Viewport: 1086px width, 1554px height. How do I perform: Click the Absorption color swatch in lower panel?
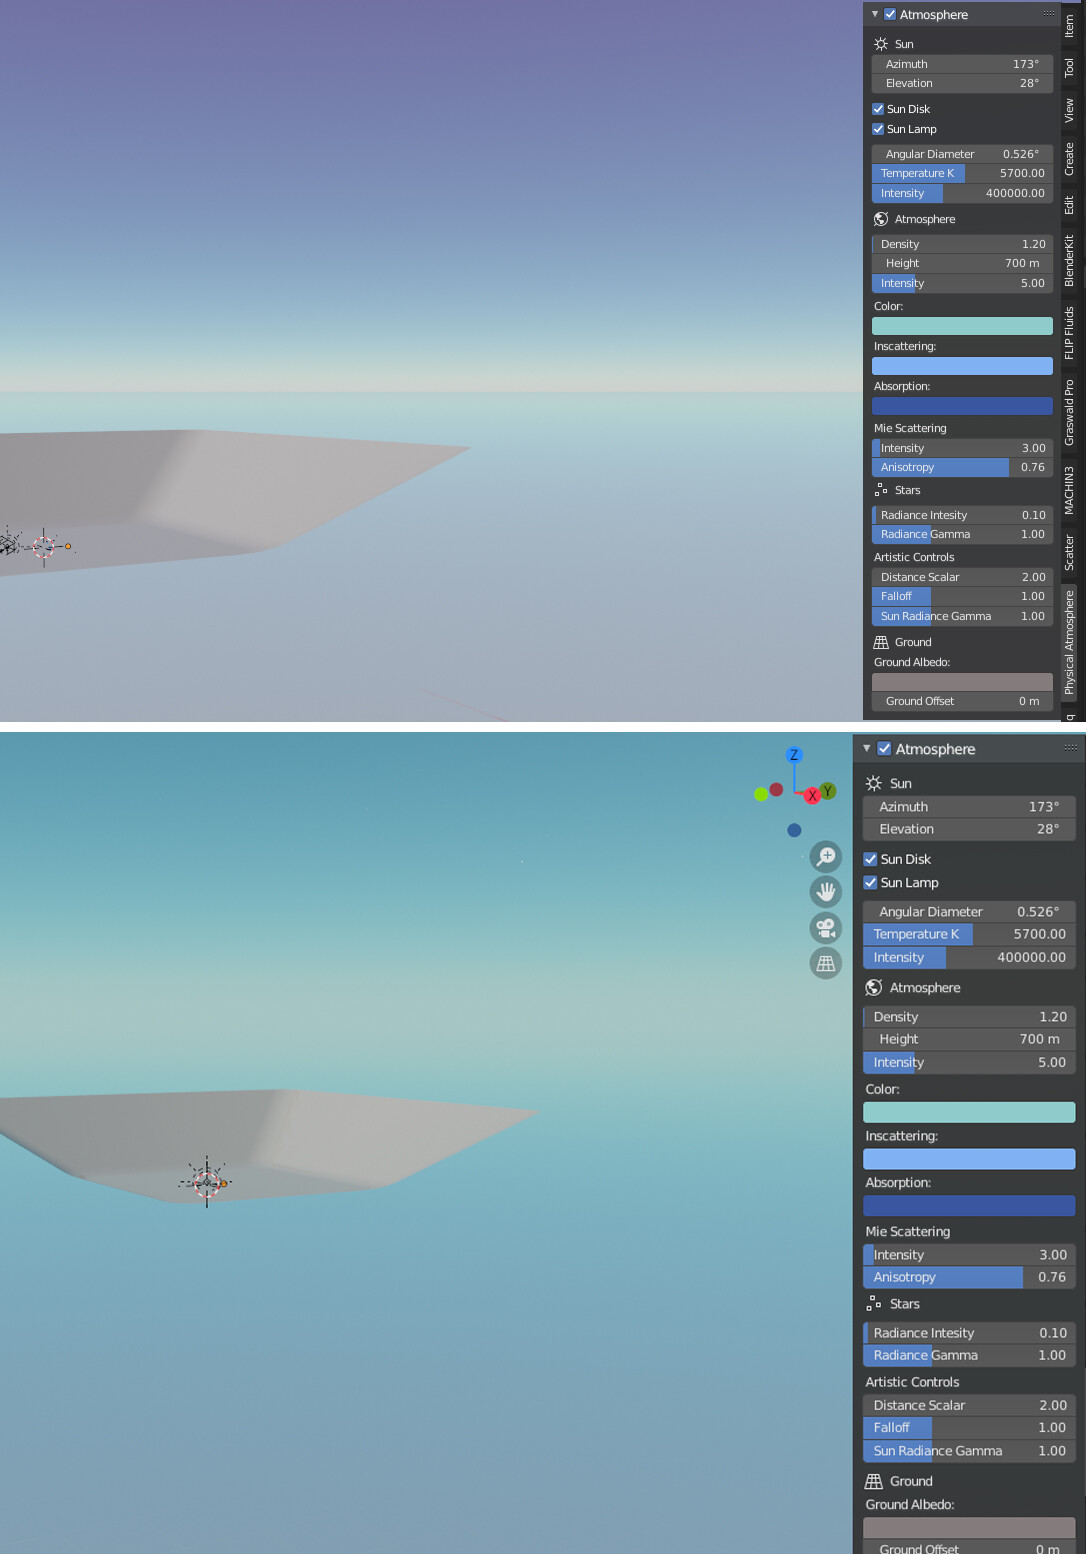point(969,1206)
